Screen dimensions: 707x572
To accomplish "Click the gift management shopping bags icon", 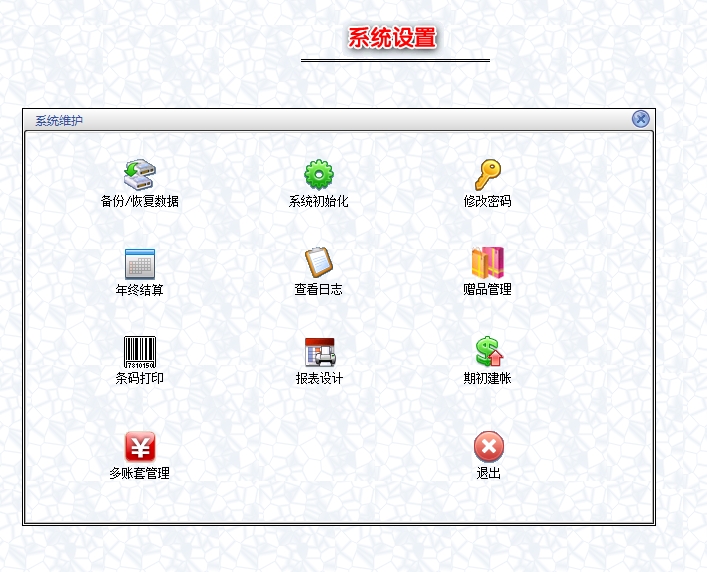I will pyautogui.click(x=488, y=263).
